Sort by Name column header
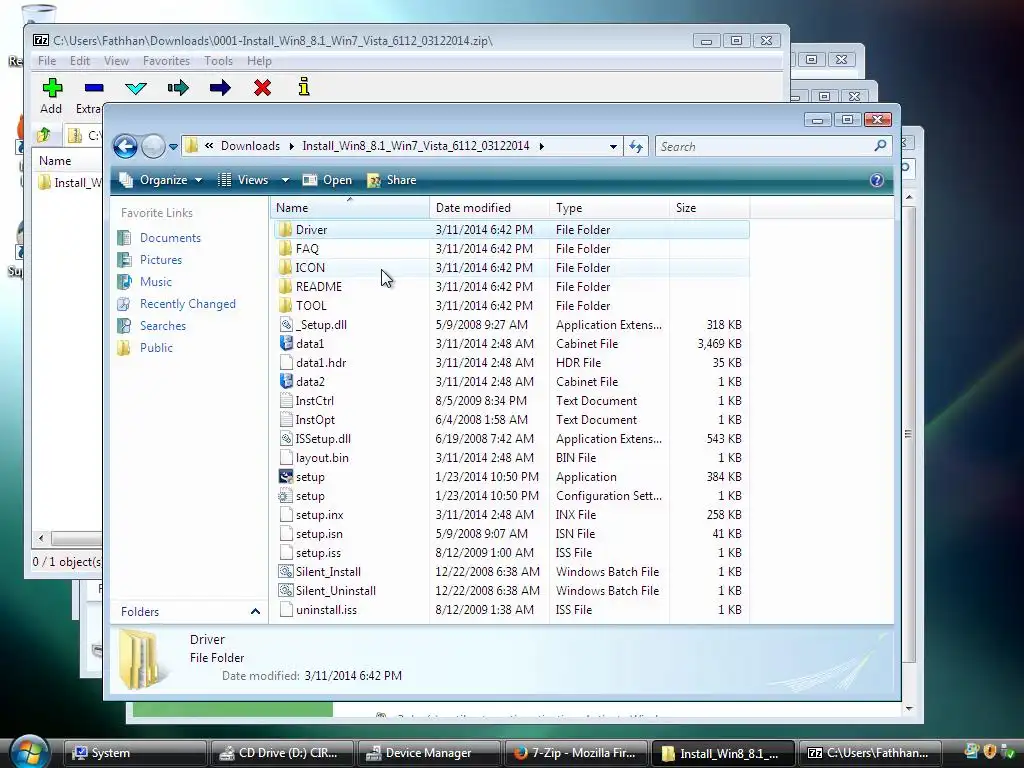 (x=350, y=208)
